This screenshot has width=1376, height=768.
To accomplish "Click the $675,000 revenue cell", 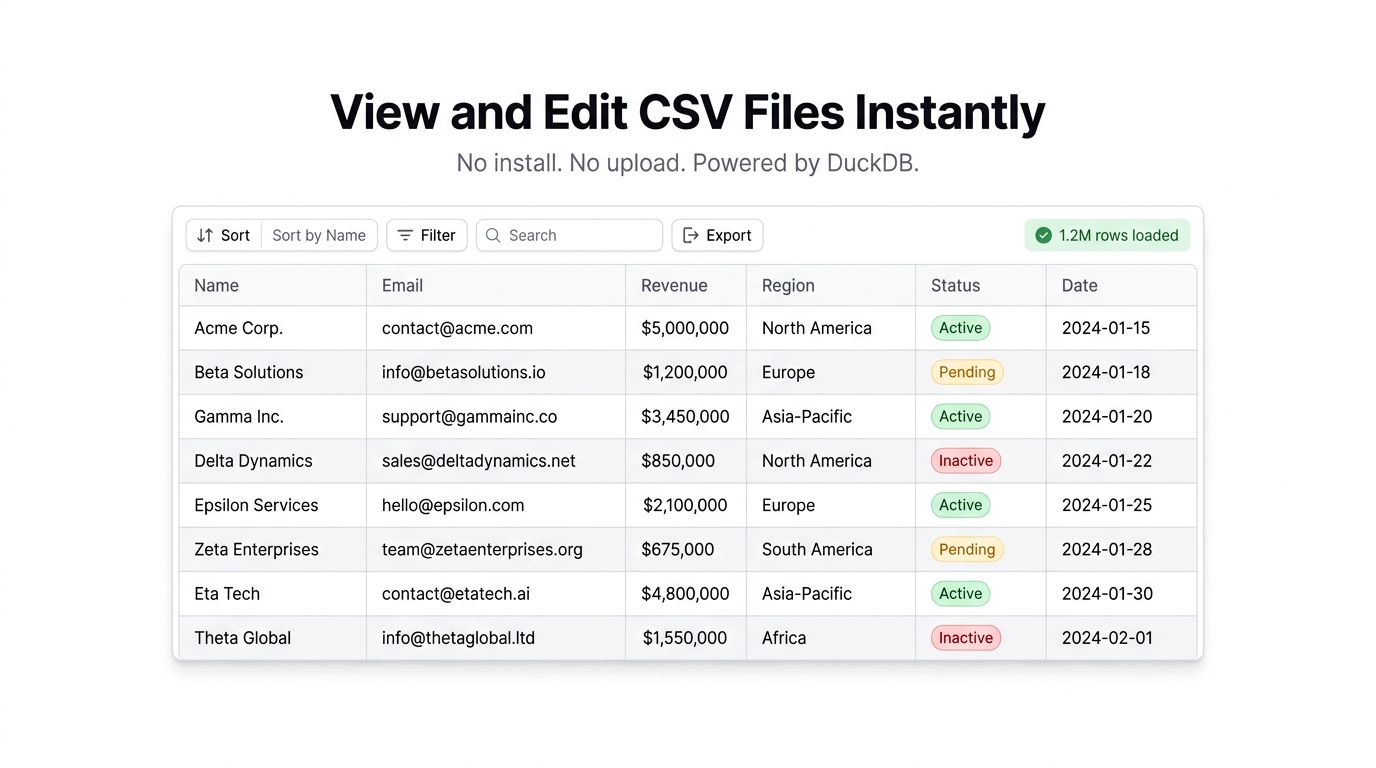I will (686, 549).
